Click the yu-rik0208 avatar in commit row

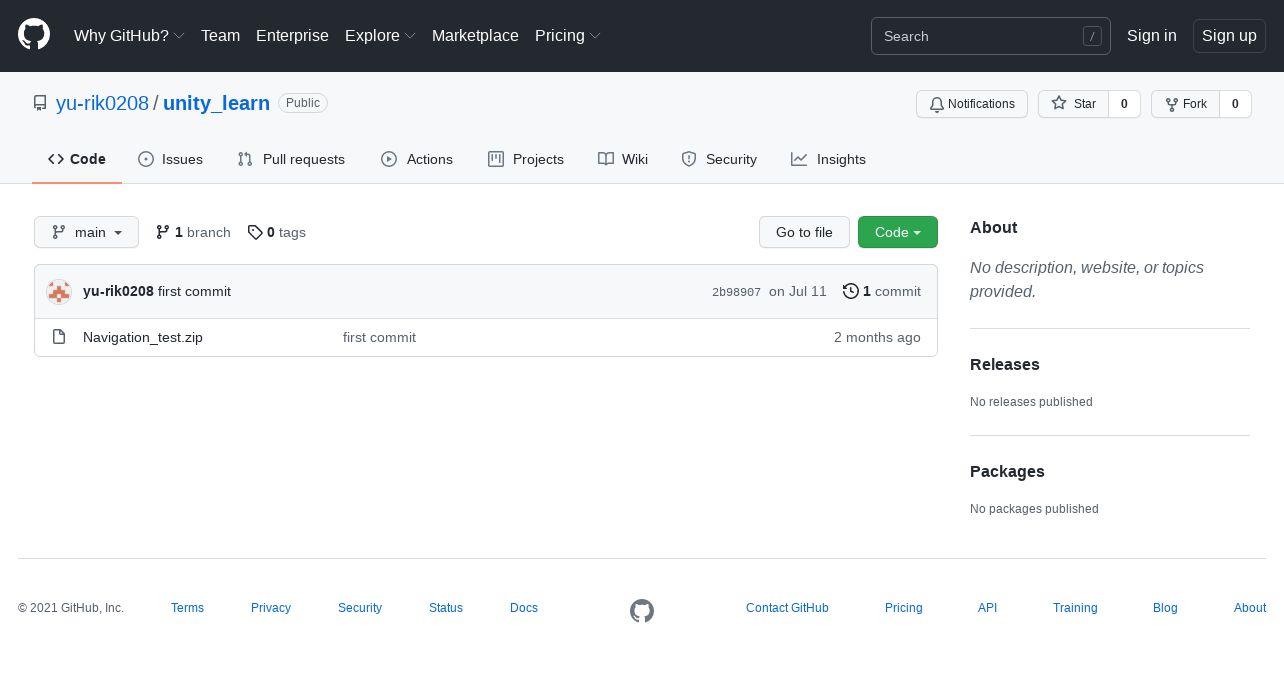click(x=59, y=292)
